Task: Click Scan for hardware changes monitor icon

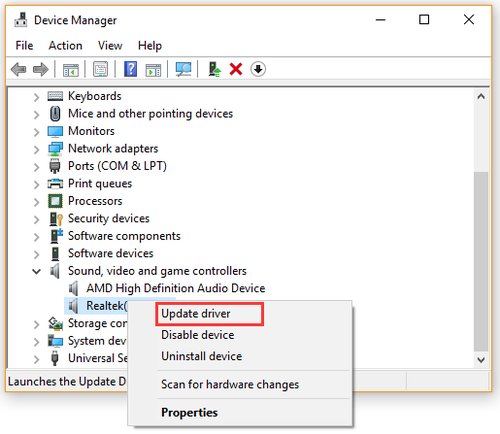Action: coord(183,69)
